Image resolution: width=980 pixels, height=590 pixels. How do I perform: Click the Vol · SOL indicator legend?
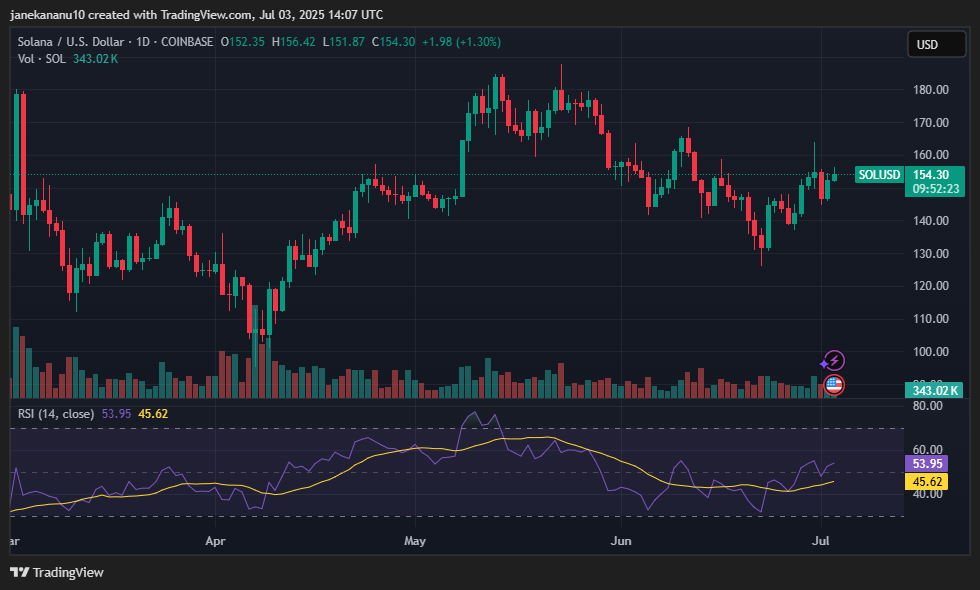pyautogui.click(x=41, y=59)
